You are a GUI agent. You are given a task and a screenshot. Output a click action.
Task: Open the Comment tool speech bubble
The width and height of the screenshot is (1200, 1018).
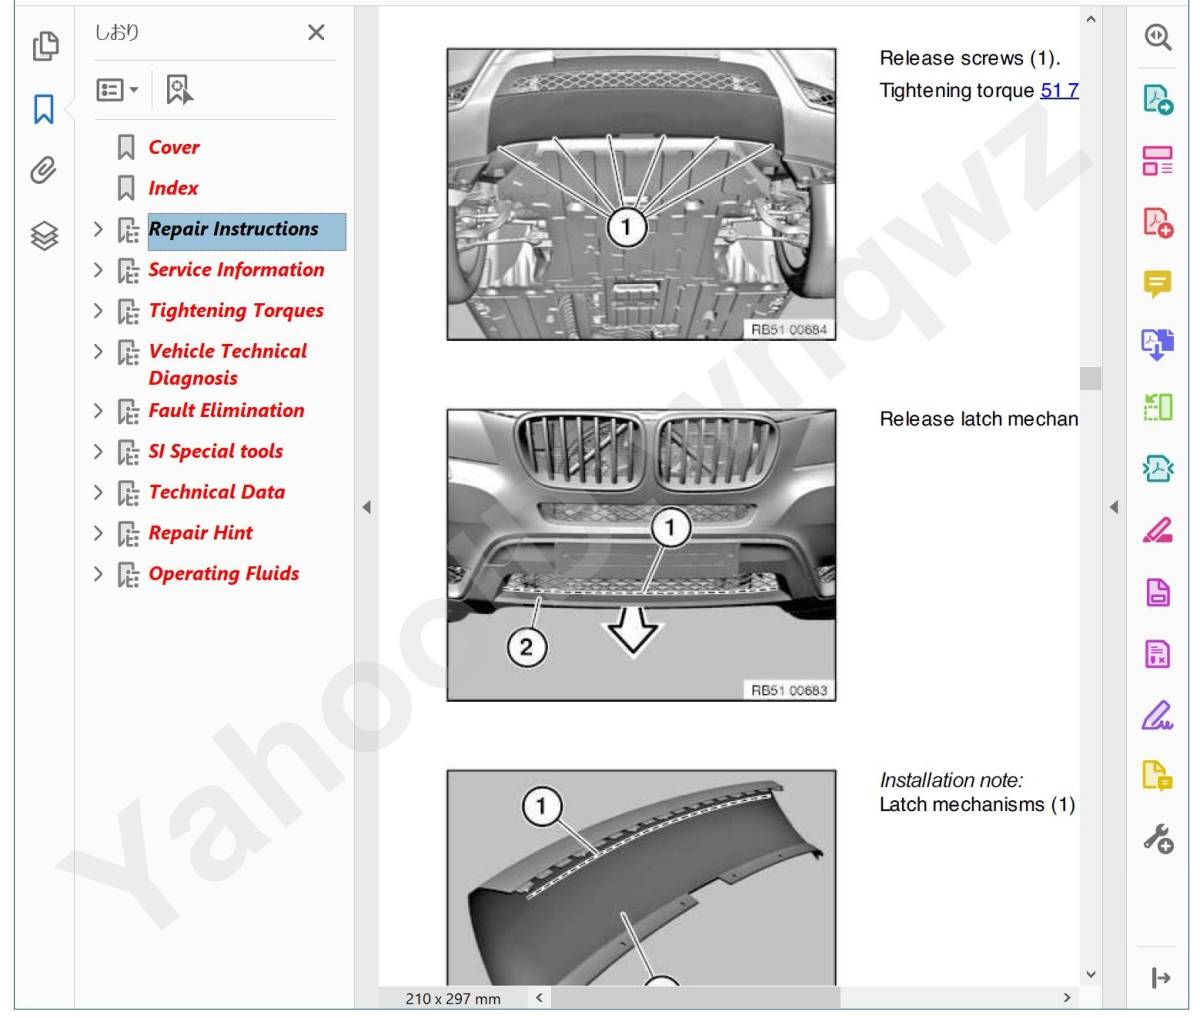[x=1158, y=284]
